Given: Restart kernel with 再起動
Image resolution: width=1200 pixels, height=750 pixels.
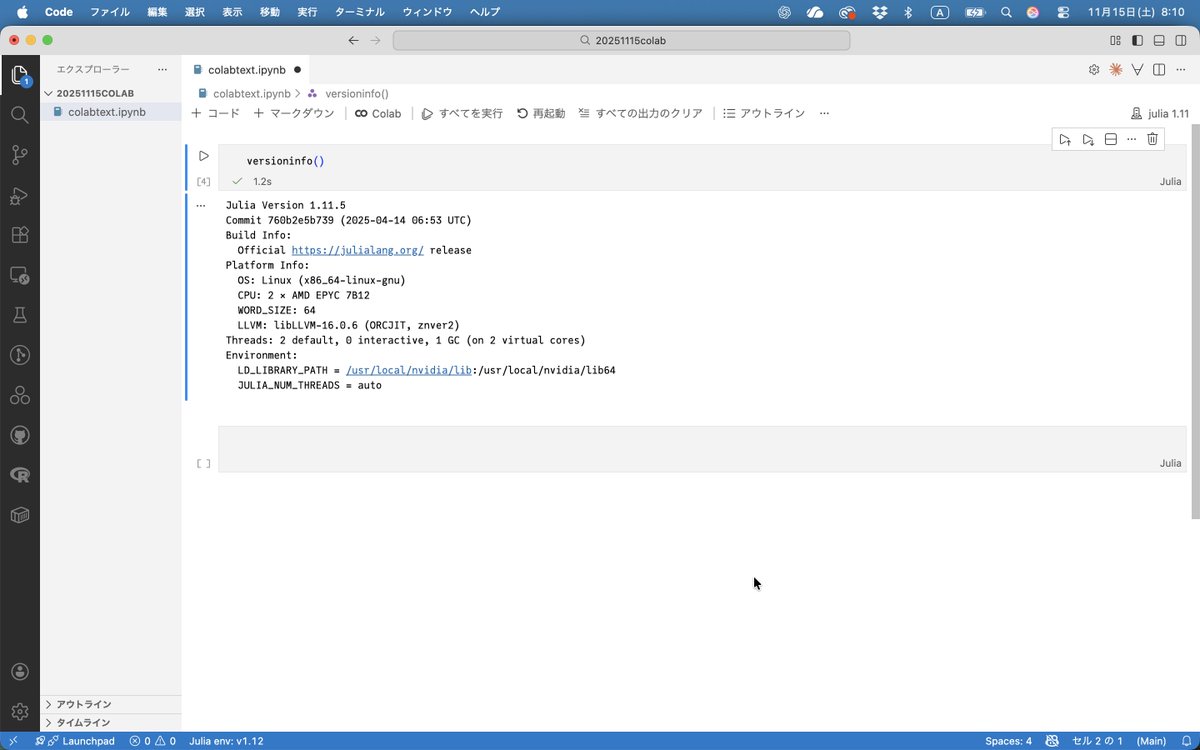Looking at the screenshot, I should 541,113.
